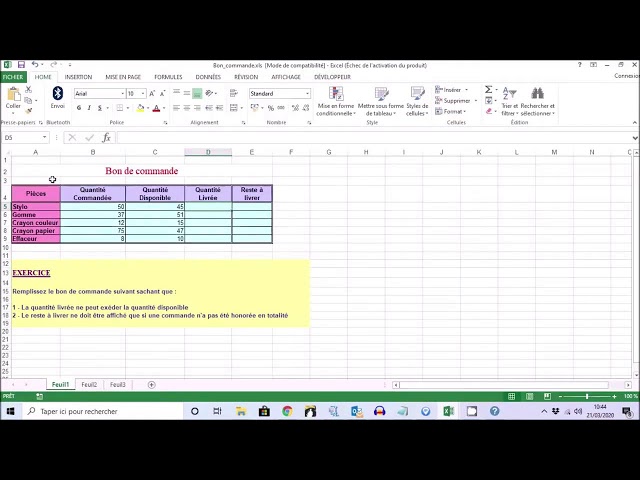
Task: Click the Insérer cells button
Action: click(x=451, y=90)
